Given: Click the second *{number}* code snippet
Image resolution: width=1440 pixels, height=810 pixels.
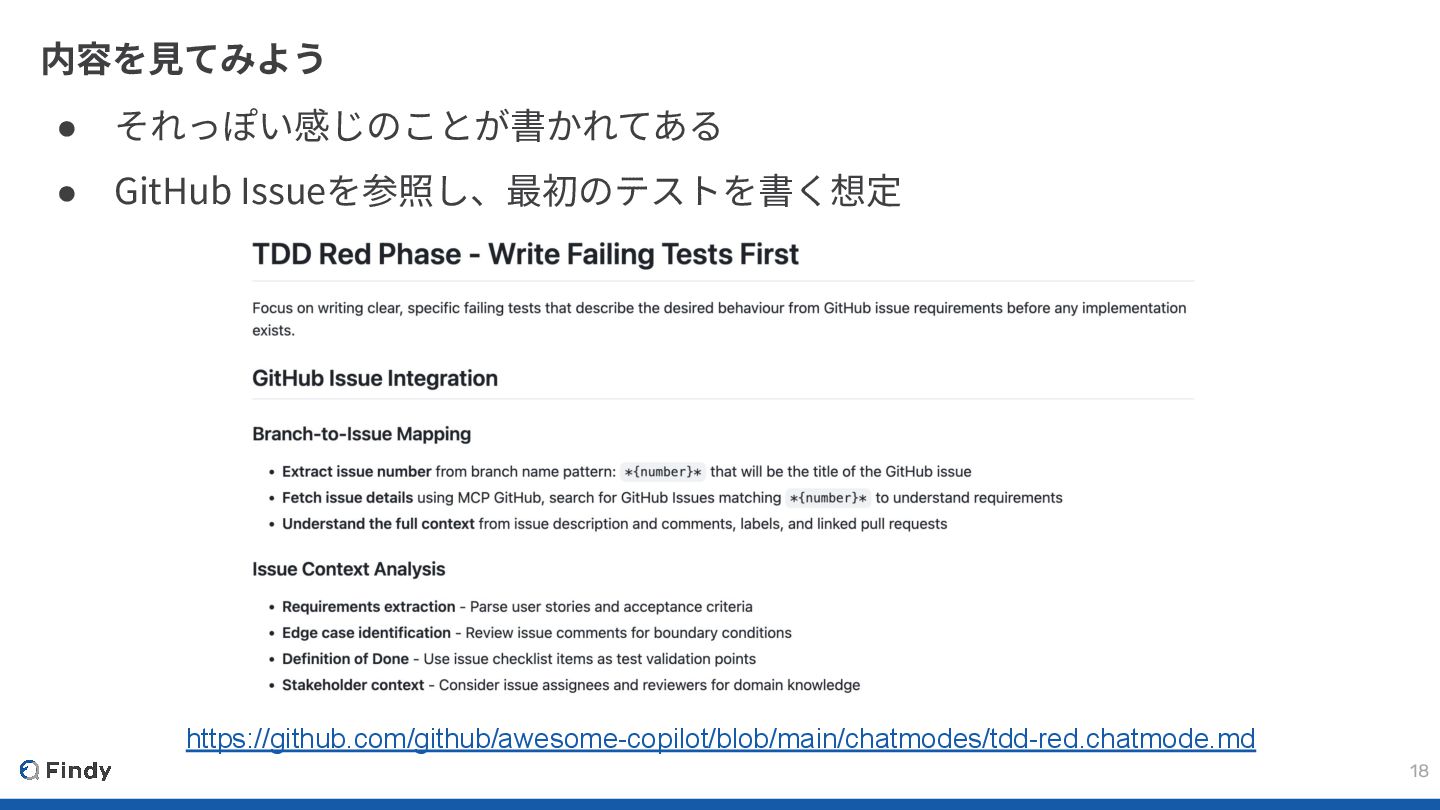Looking at the screenshot, I should [827, 498].
